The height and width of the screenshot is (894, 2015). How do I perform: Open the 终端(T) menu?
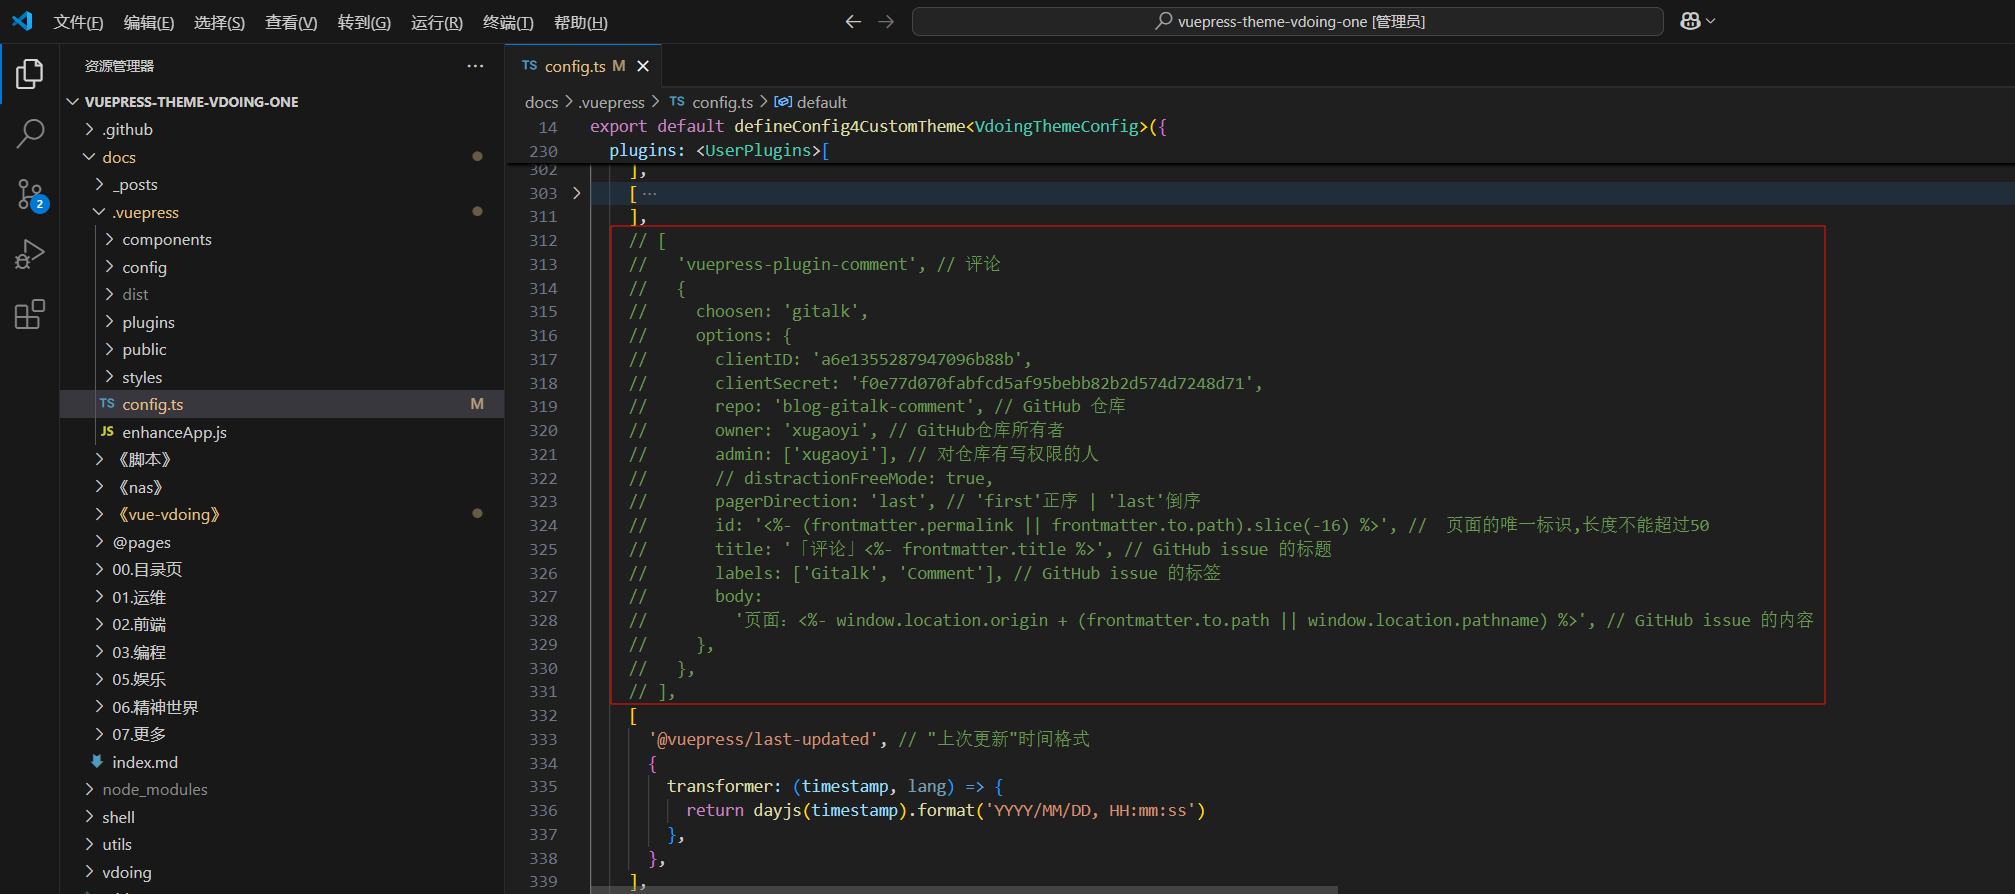508,22
